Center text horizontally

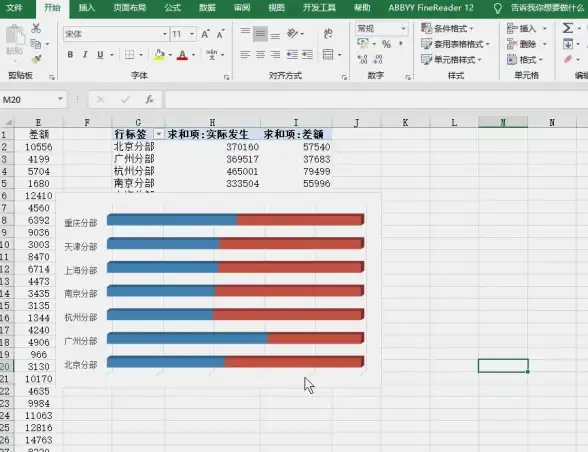[260, 55]
